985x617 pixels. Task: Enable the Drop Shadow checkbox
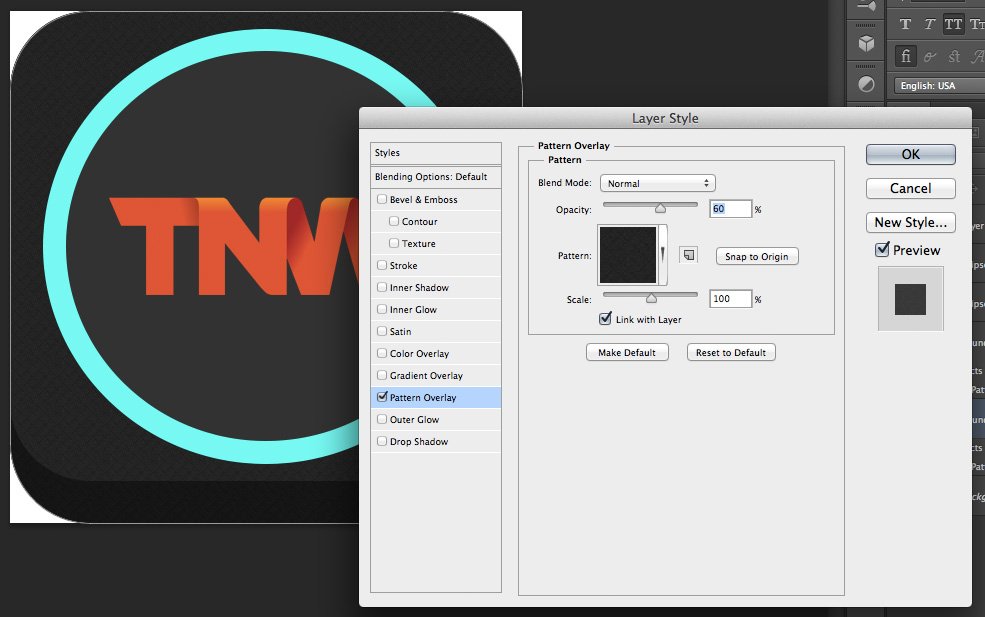click(382, 441)
